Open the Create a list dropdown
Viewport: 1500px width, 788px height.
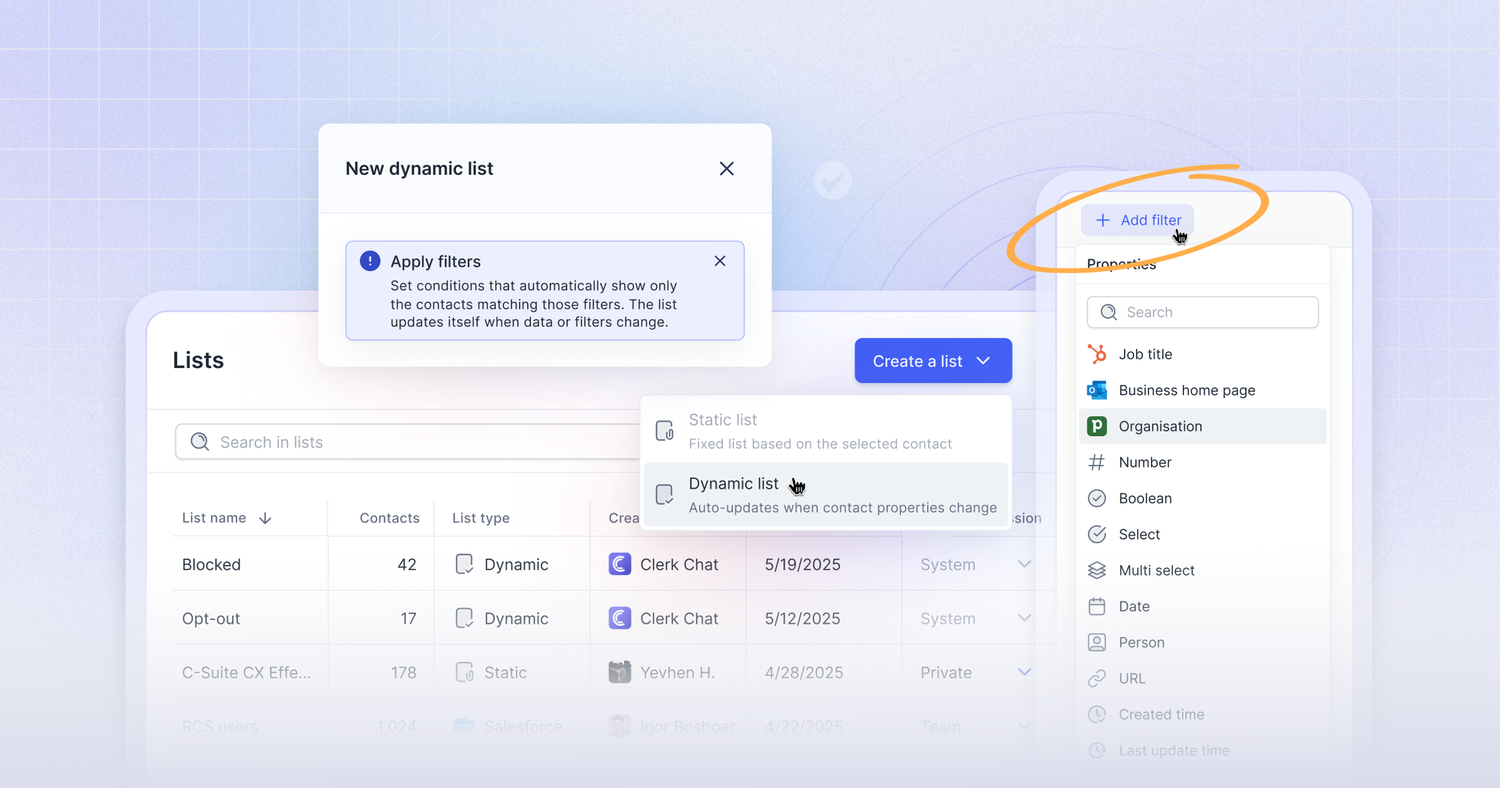pos(932,361)
